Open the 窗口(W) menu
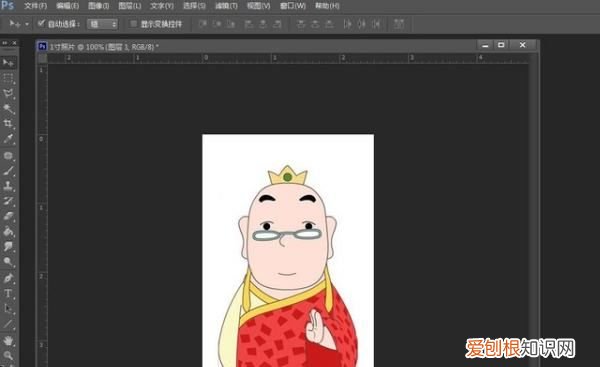The image size is (600, 367). click(x=293, y=6)
